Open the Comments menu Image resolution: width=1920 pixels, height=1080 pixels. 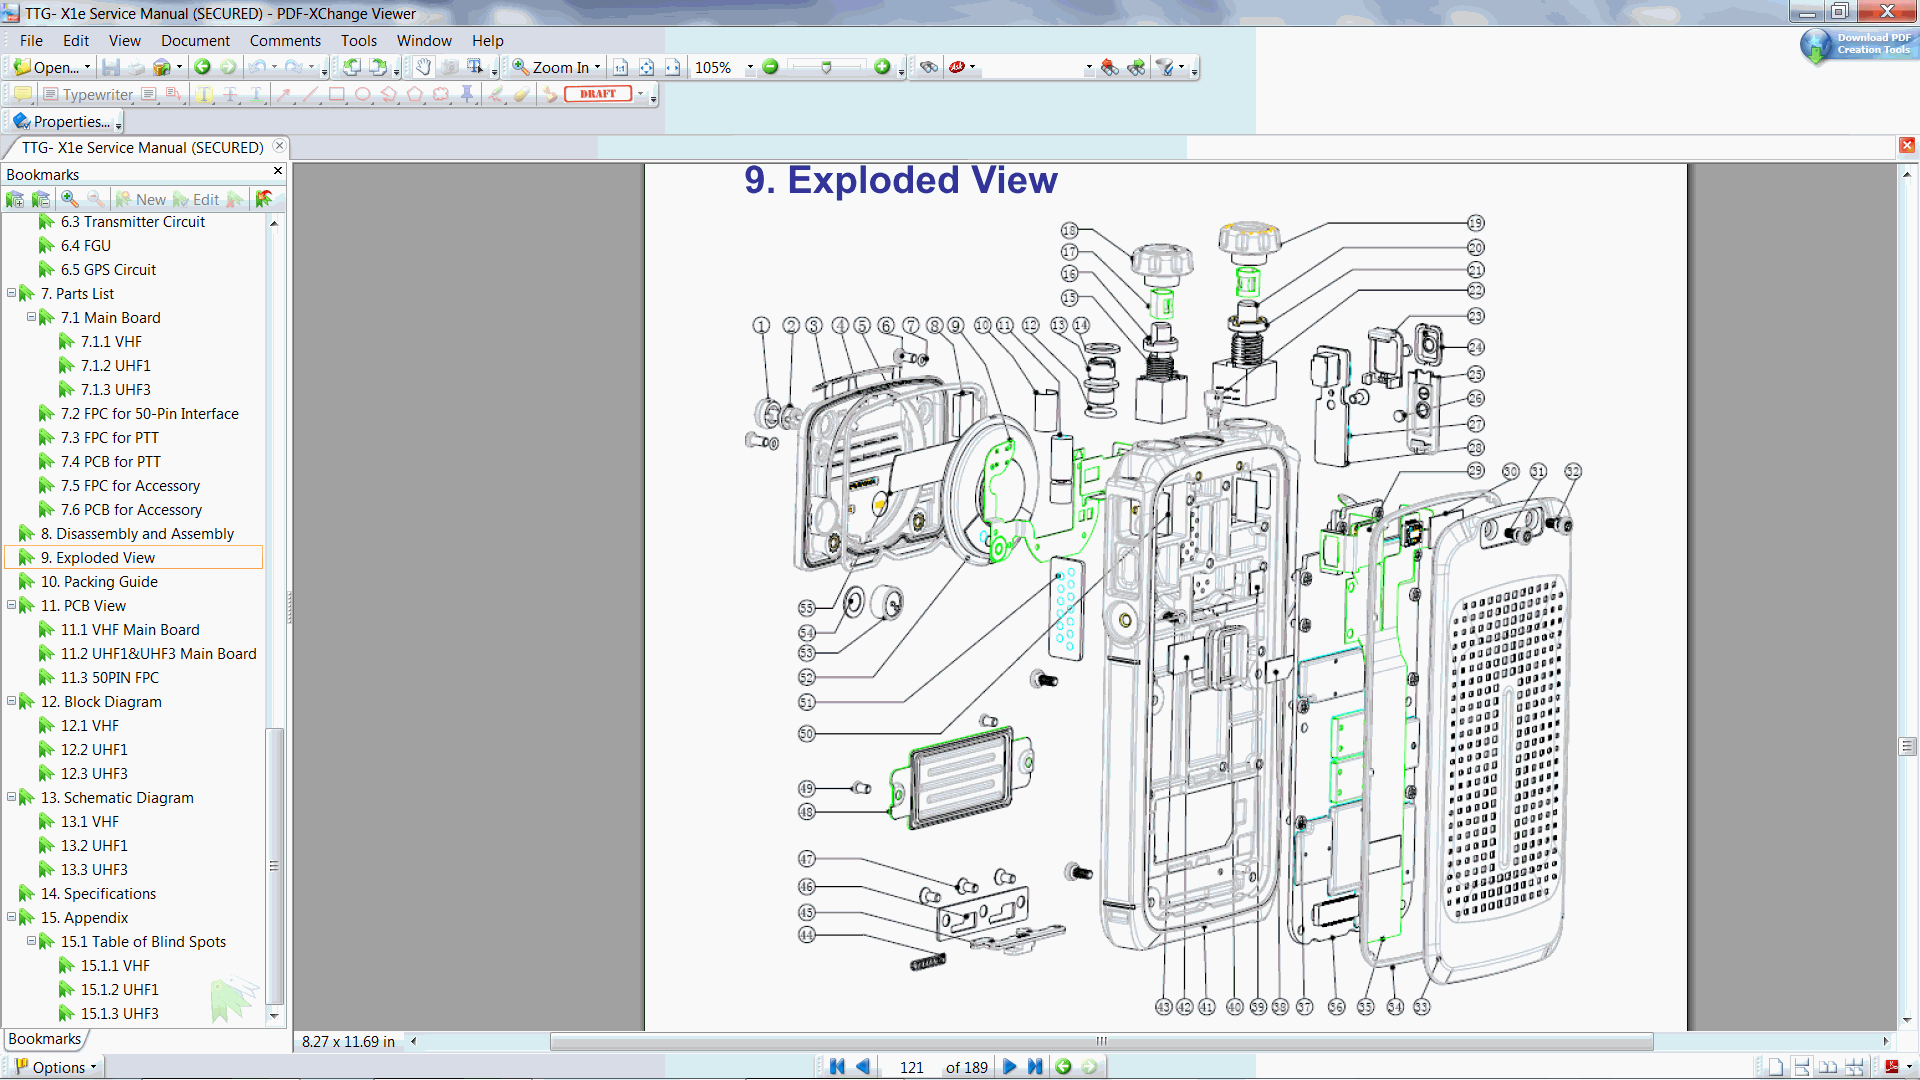click(285, 41)
